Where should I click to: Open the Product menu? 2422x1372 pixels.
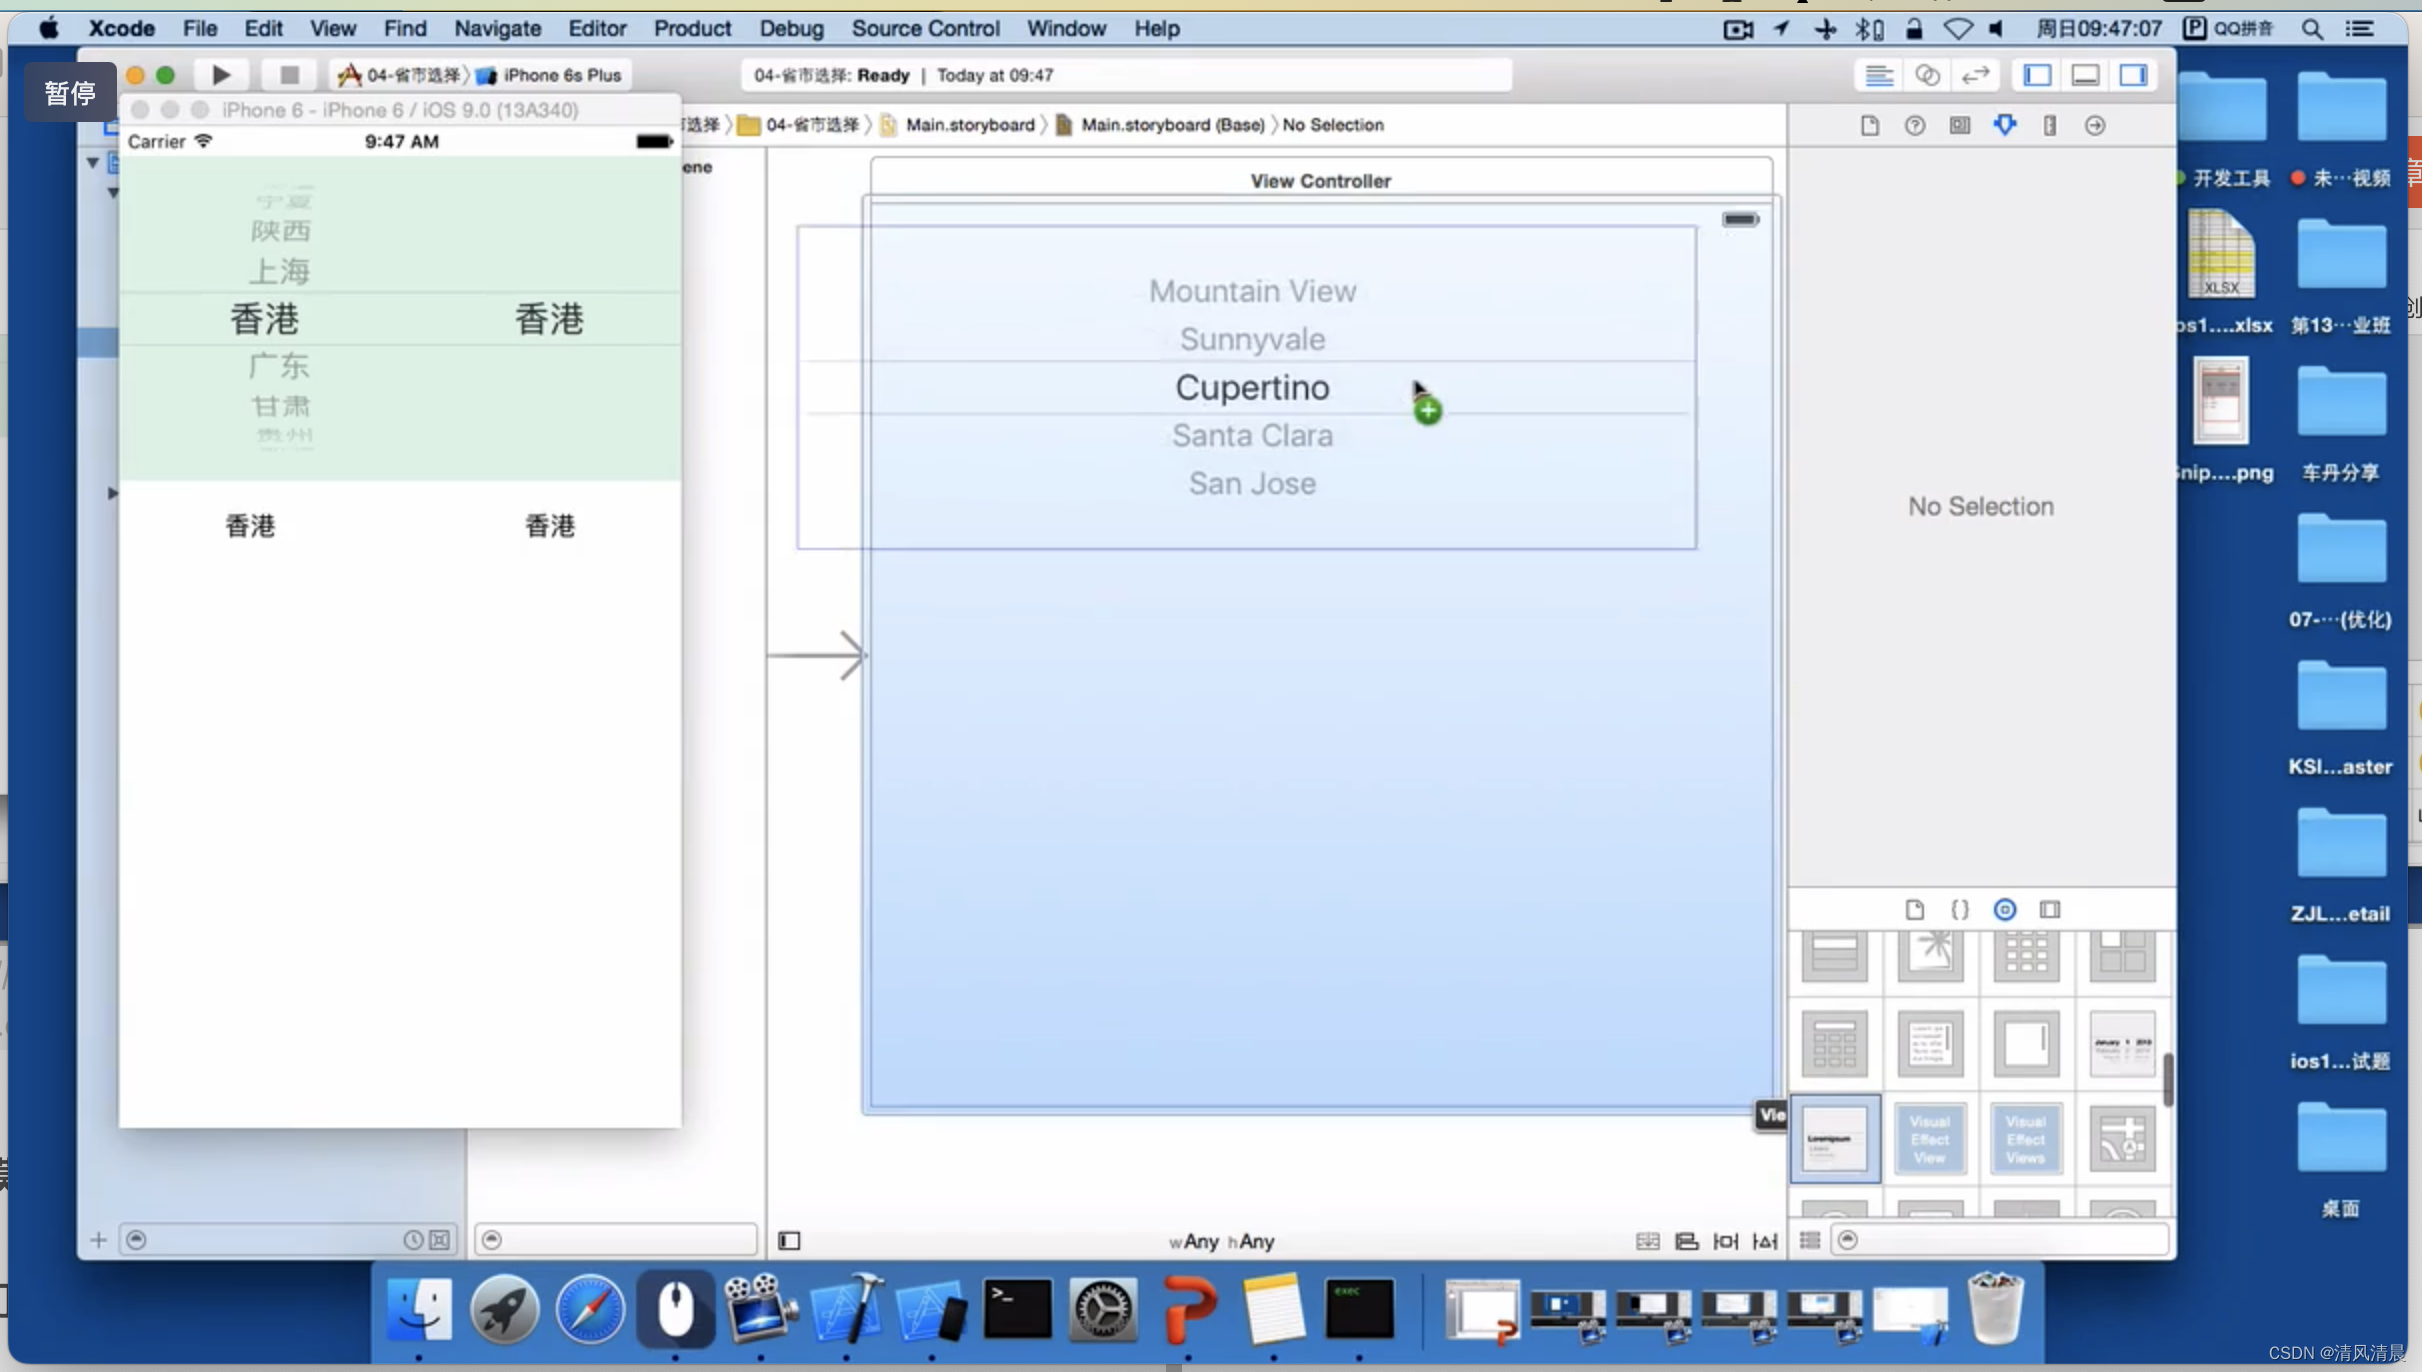click(692, 28)
